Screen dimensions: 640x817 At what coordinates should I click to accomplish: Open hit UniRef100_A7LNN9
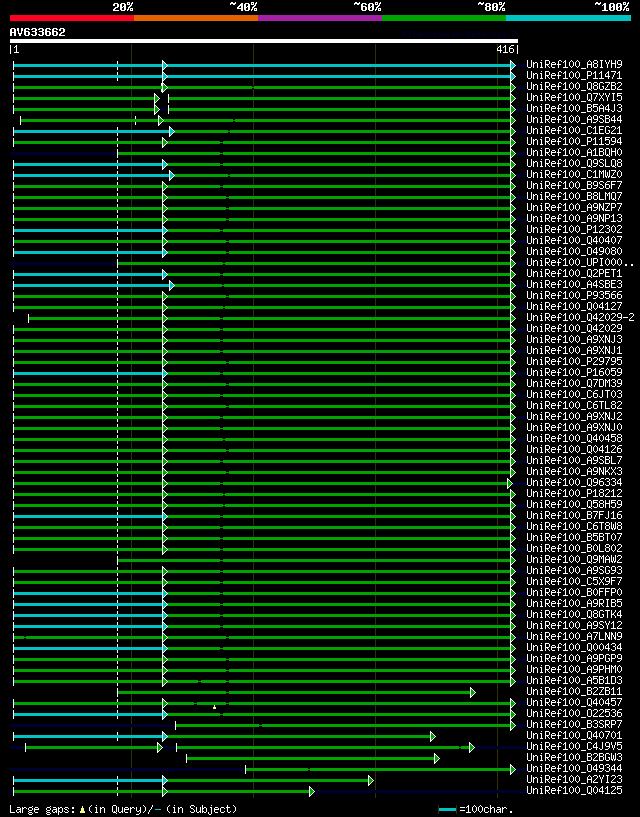click(x=574, y=637)
